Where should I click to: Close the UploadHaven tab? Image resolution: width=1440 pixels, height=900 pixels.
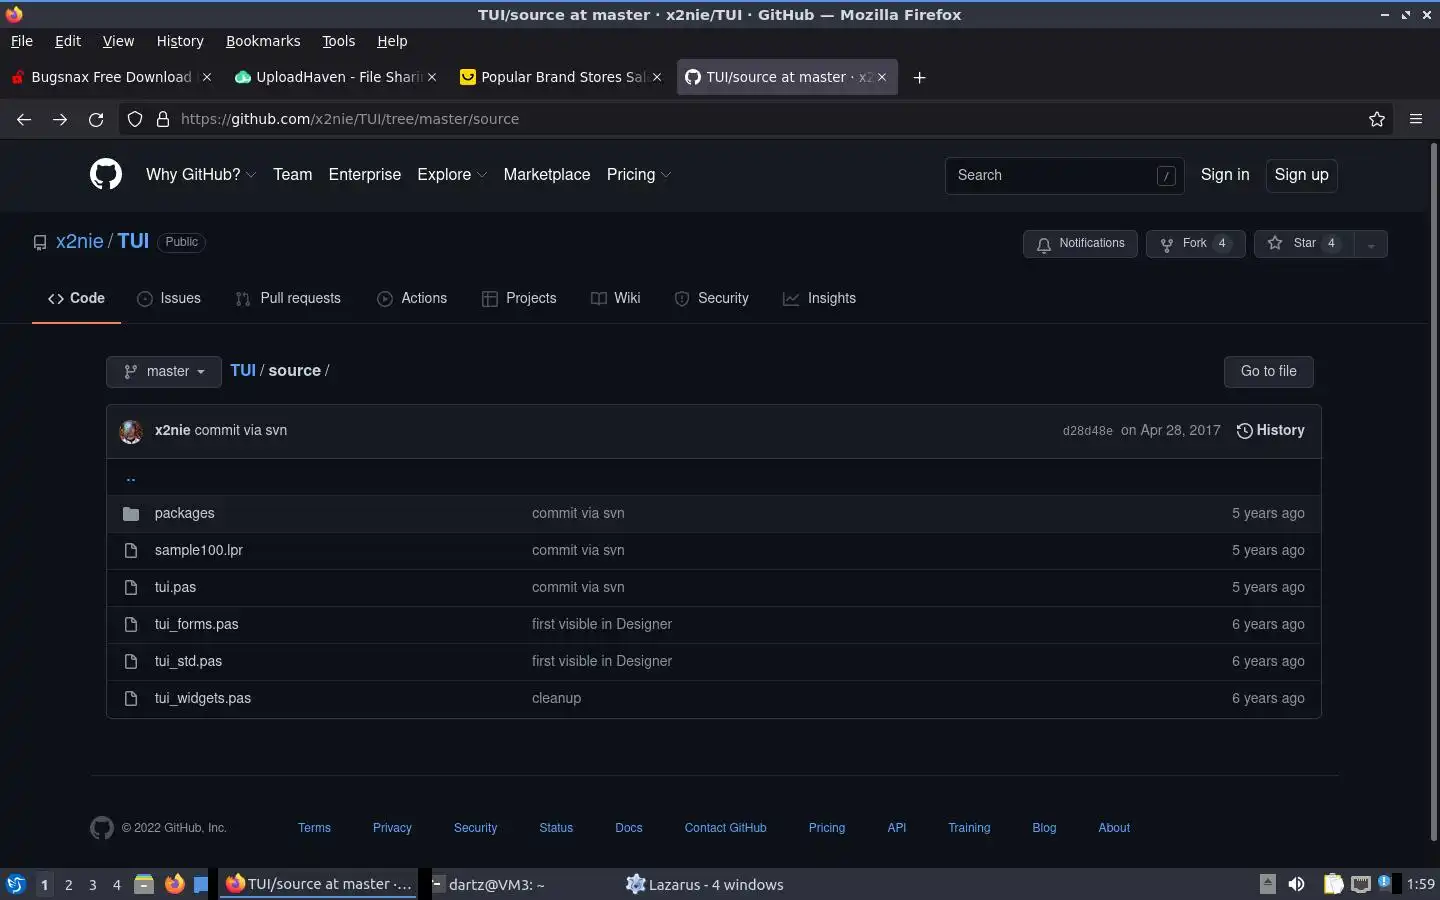(432, 77)
